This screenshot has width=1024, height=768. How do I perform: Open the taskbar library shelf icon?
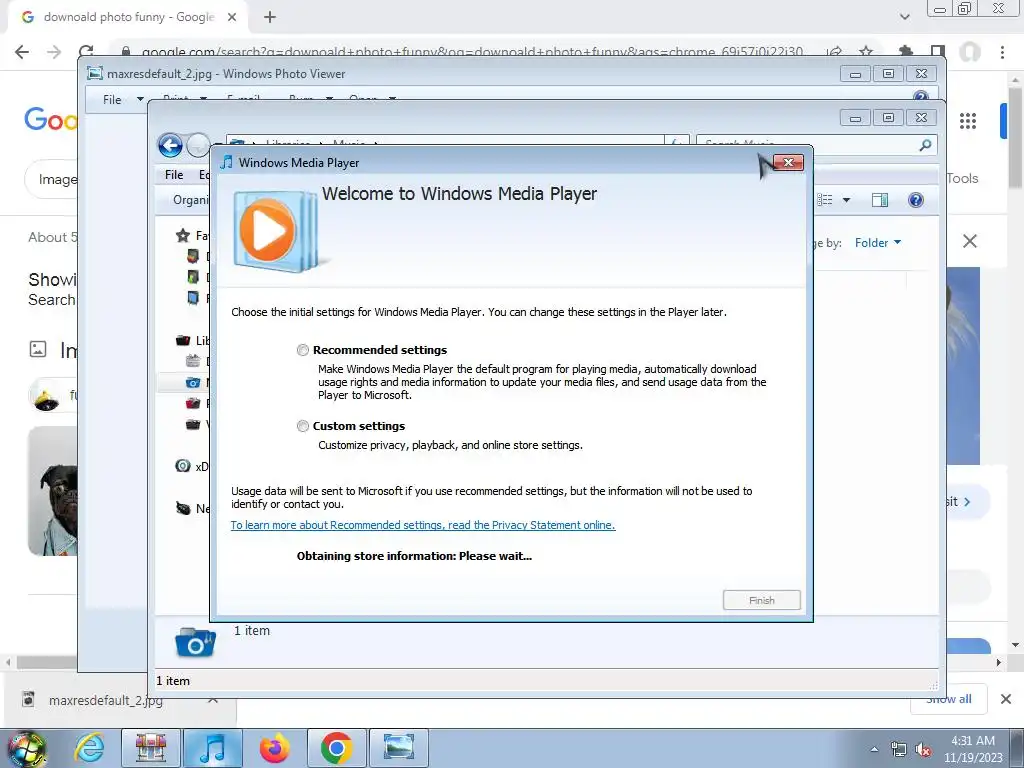[x=151, y=748]
